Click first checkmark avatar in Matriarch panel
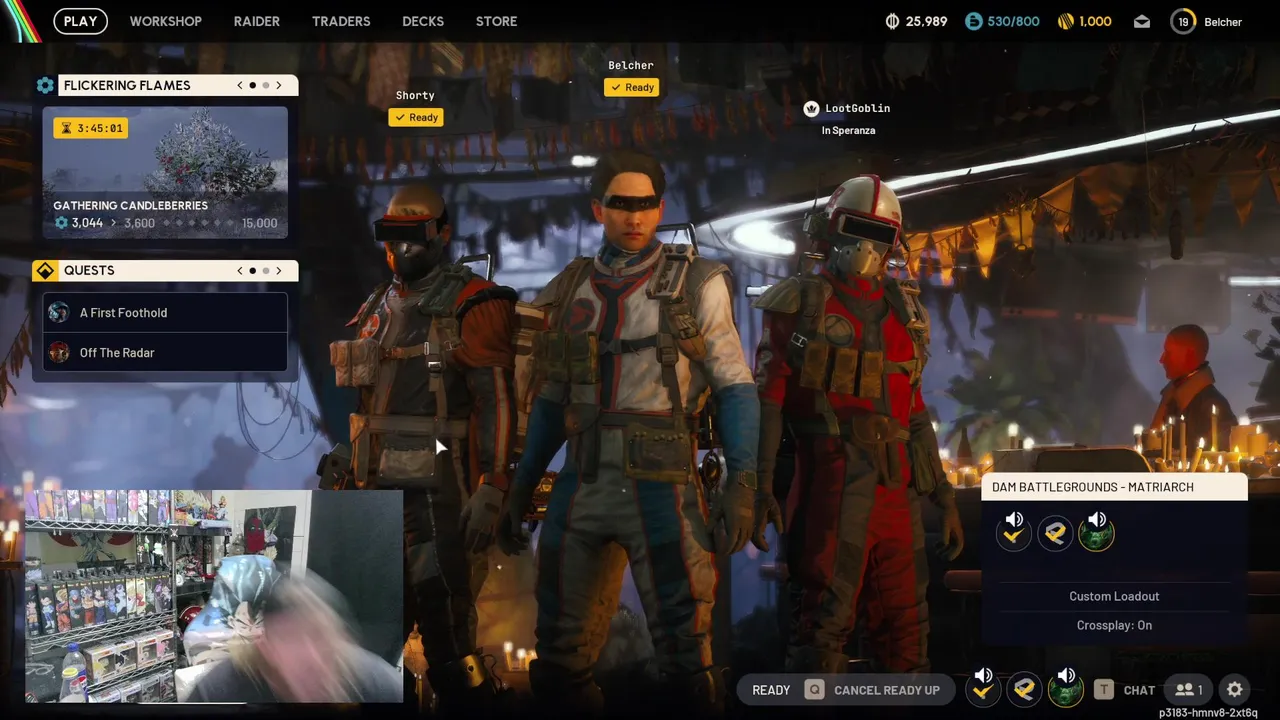Screen dimensions: 1280x720 (x=1013, y=535)
